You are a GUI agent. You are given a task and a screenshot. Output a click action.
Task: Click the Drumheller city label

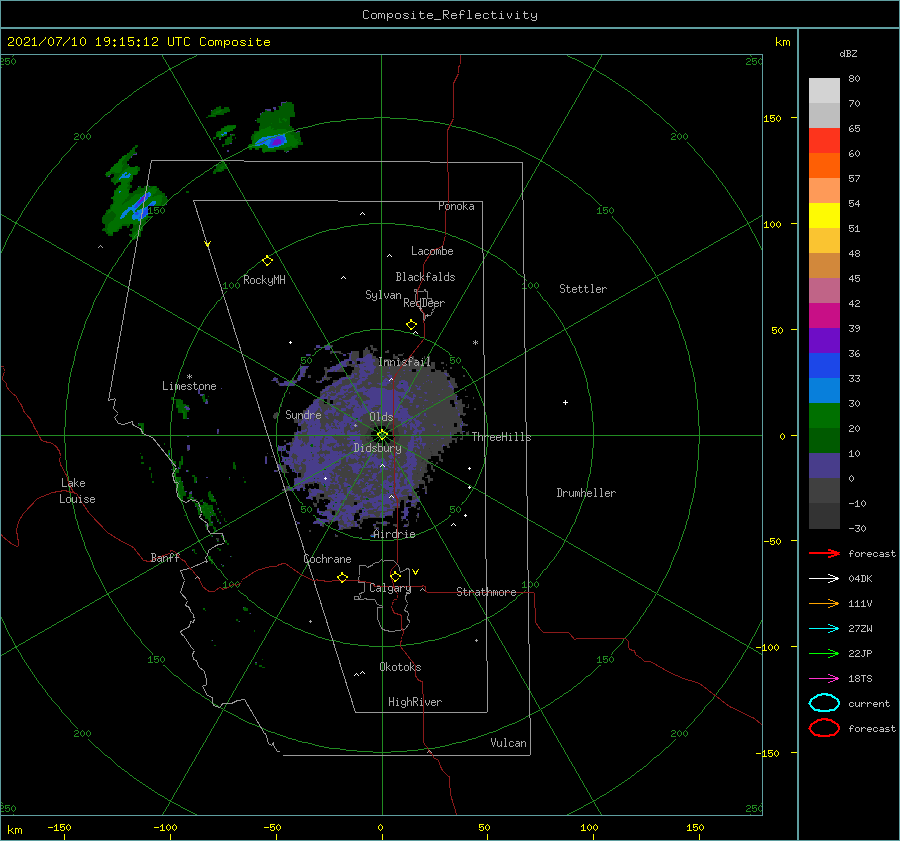coord(586,493)
